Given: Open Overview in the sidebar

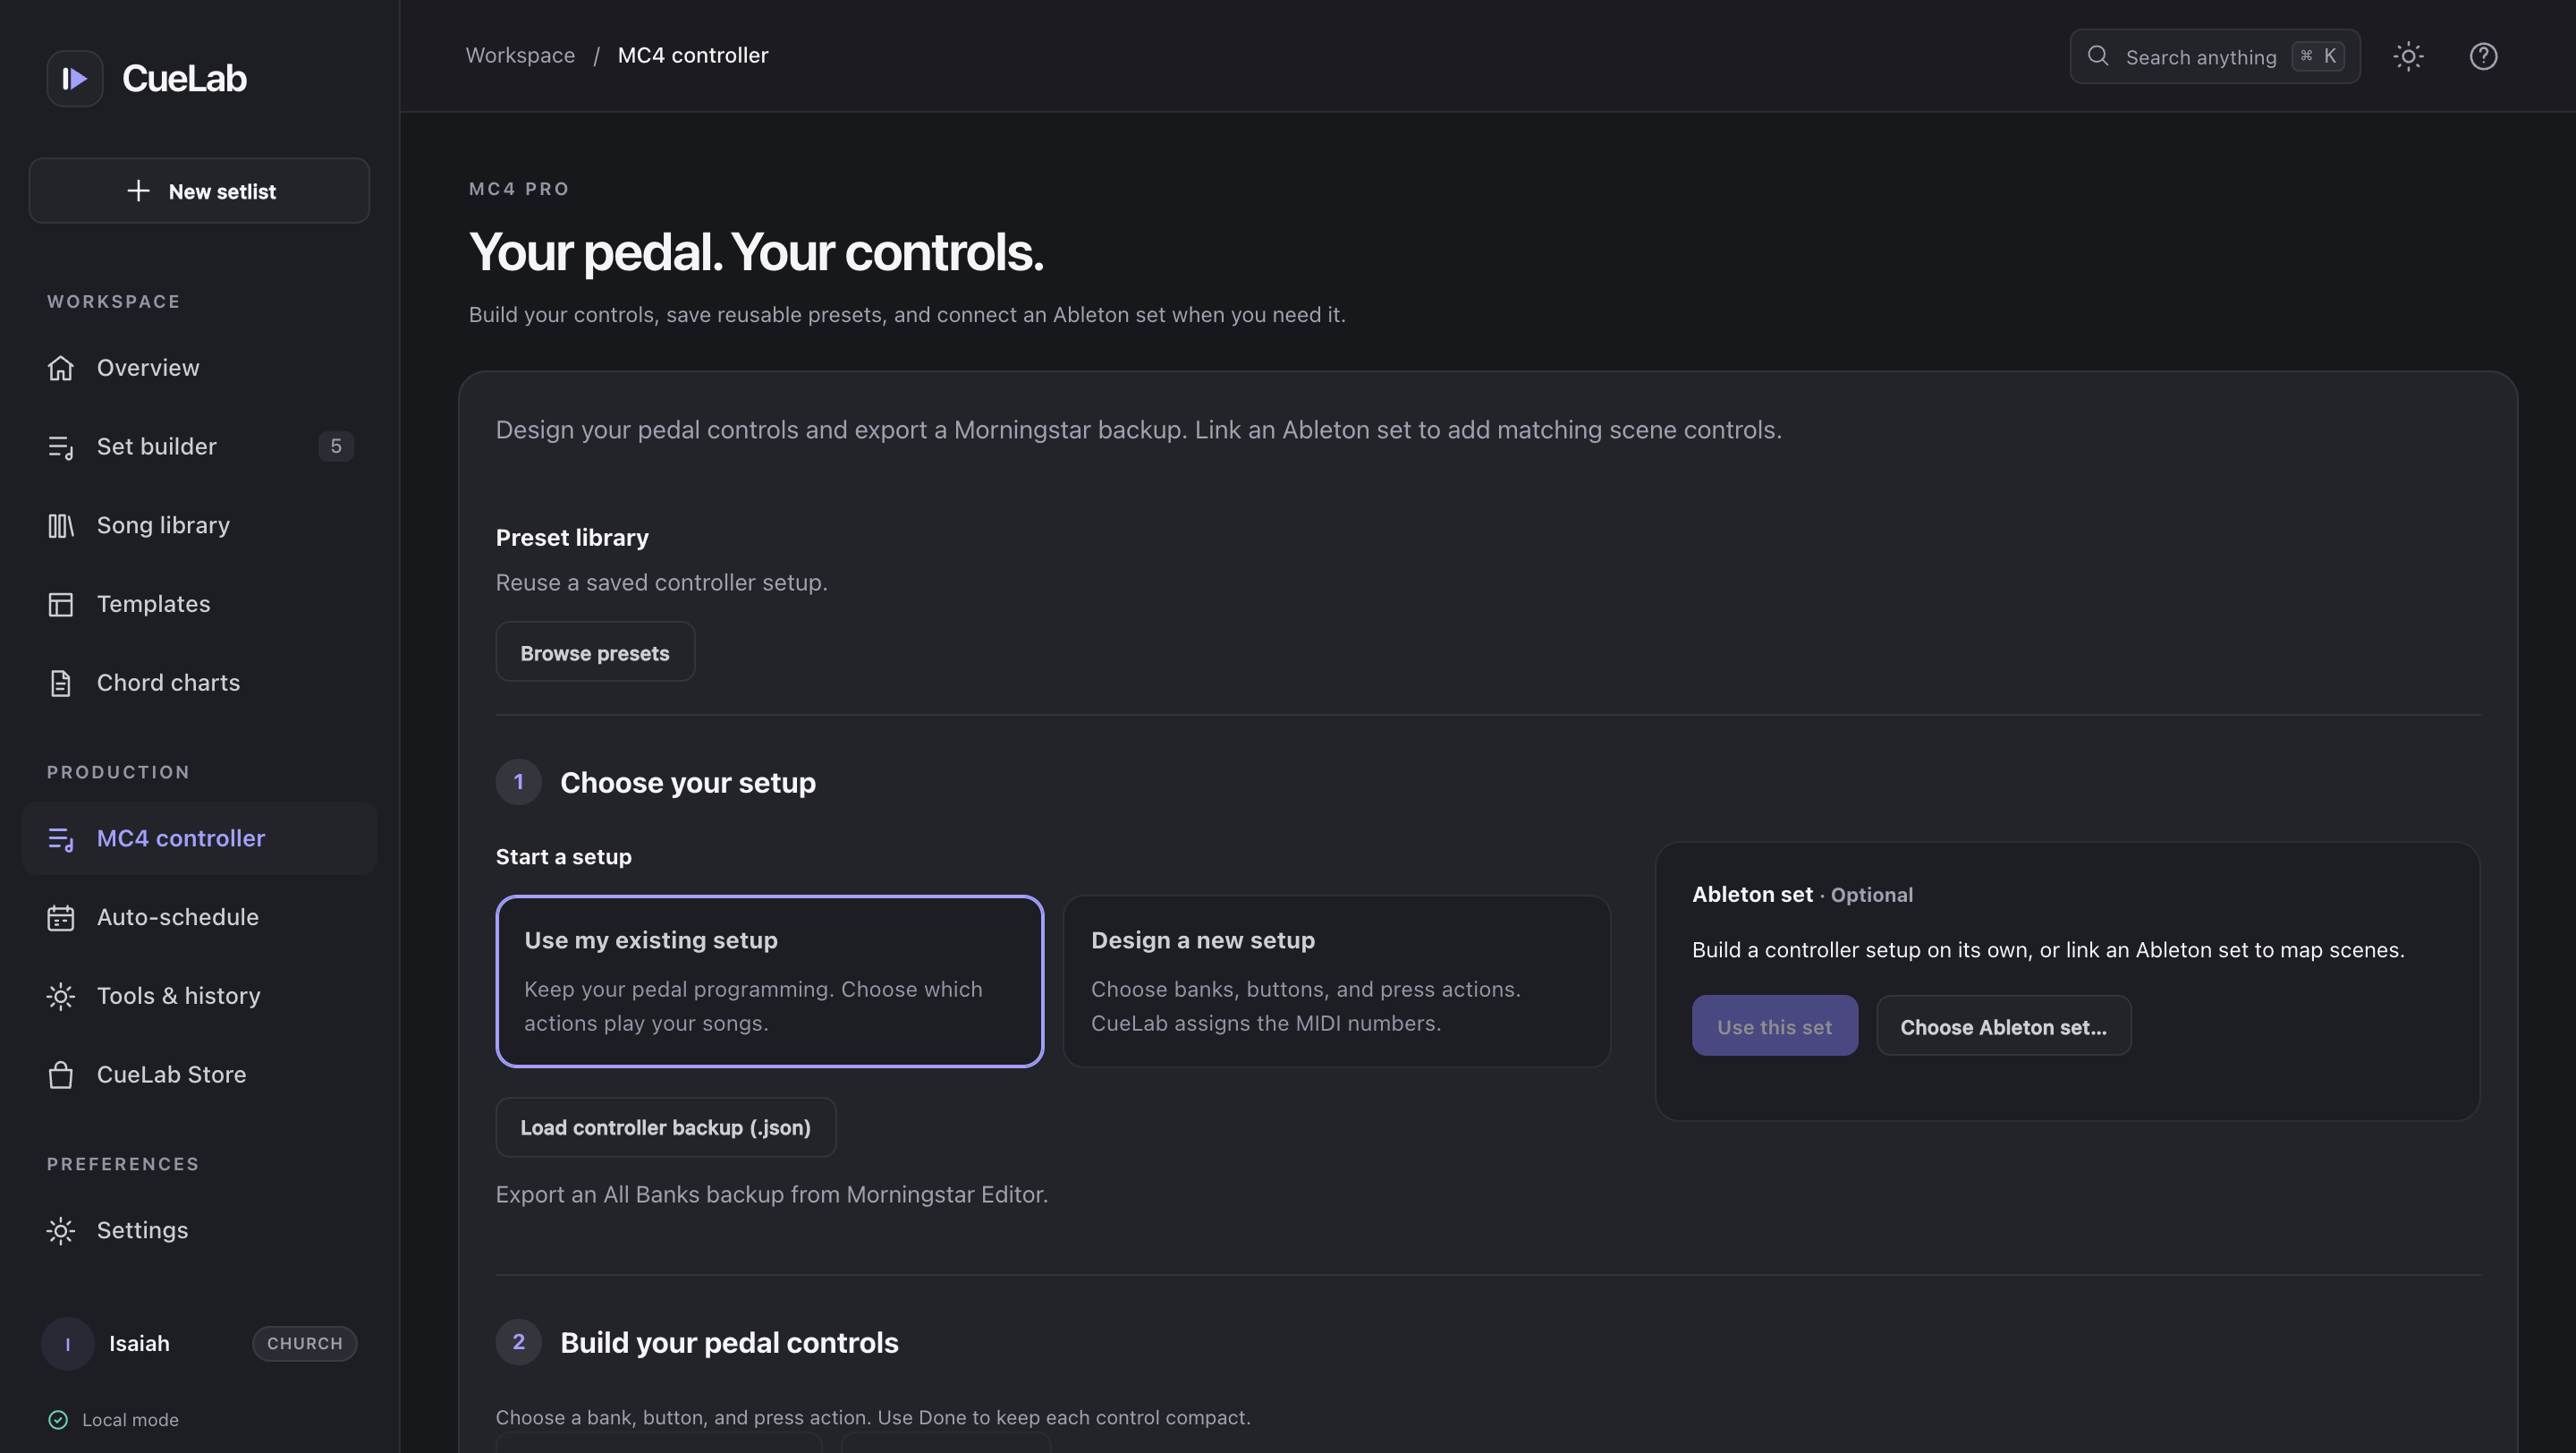Looking at the screenshot, I should (x=199, y=368).
